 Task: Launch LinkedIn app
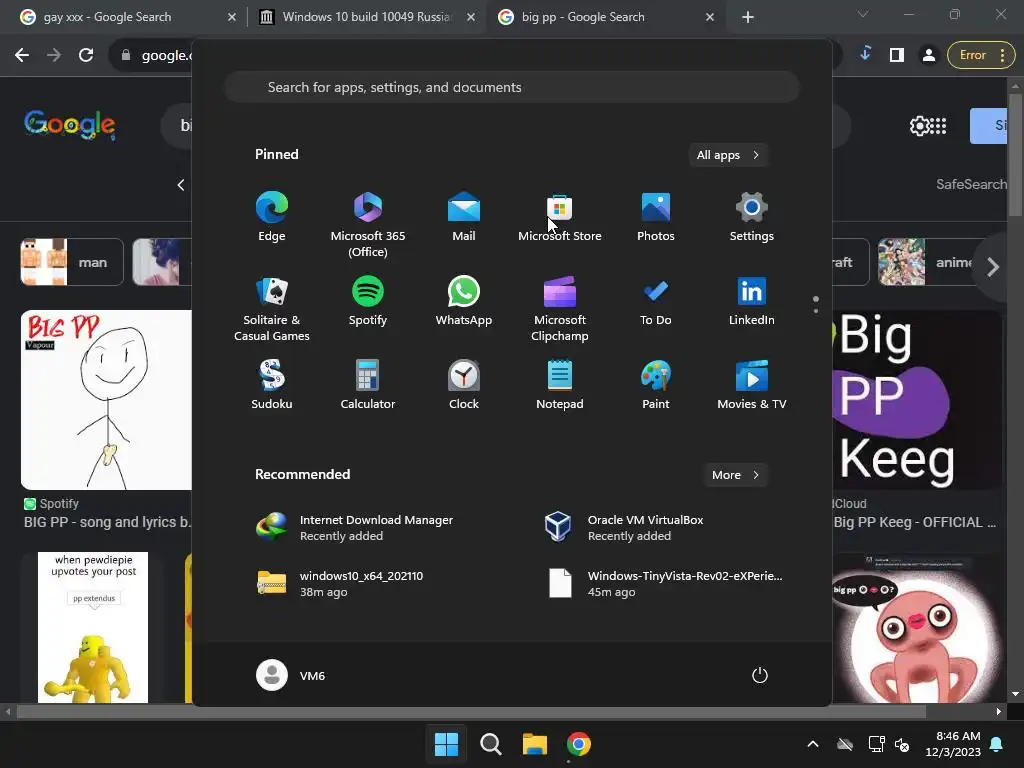[752, 301]
